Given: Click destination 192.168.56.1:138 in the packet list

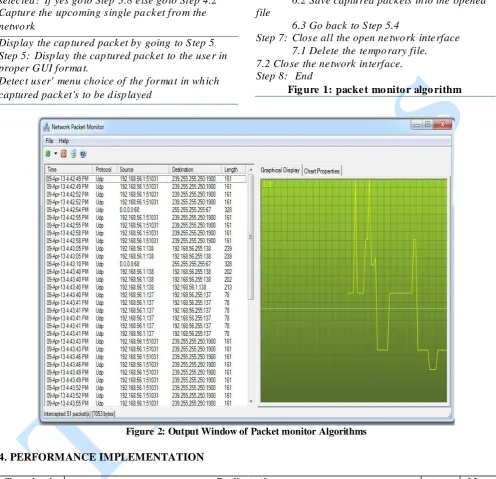Looking at the screenshot, I should 189,287.
